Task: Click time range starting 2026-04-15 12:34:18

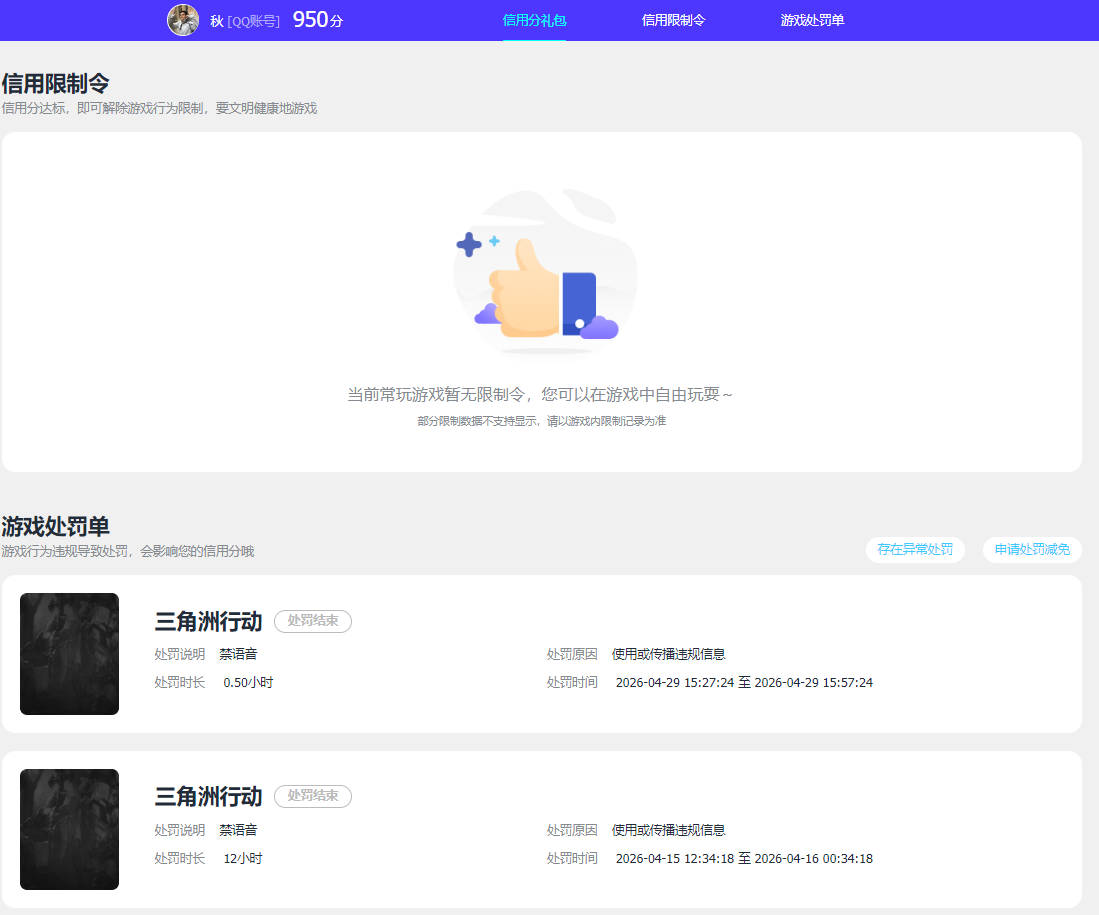Action: 744,858
